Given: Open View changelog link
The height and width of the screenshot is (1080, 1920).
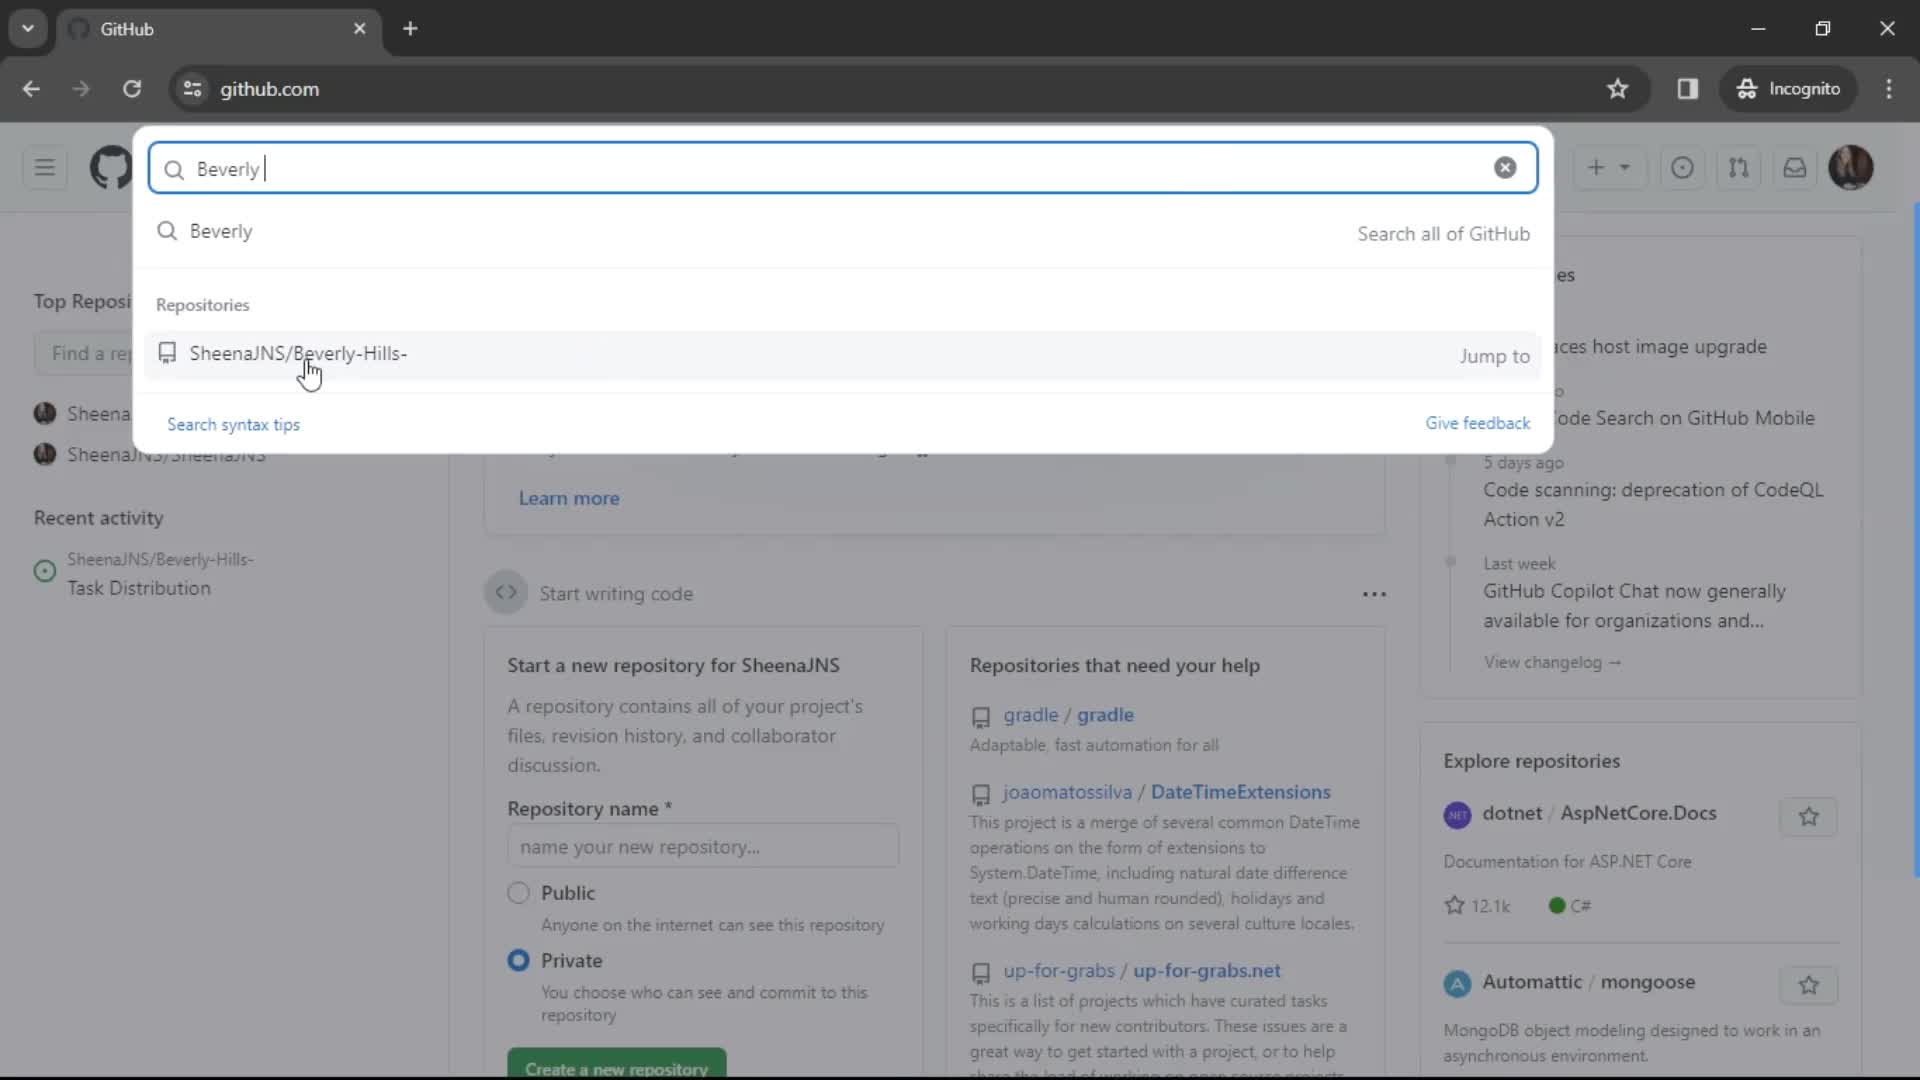Looking at the screenshot, I should 1552,662.
